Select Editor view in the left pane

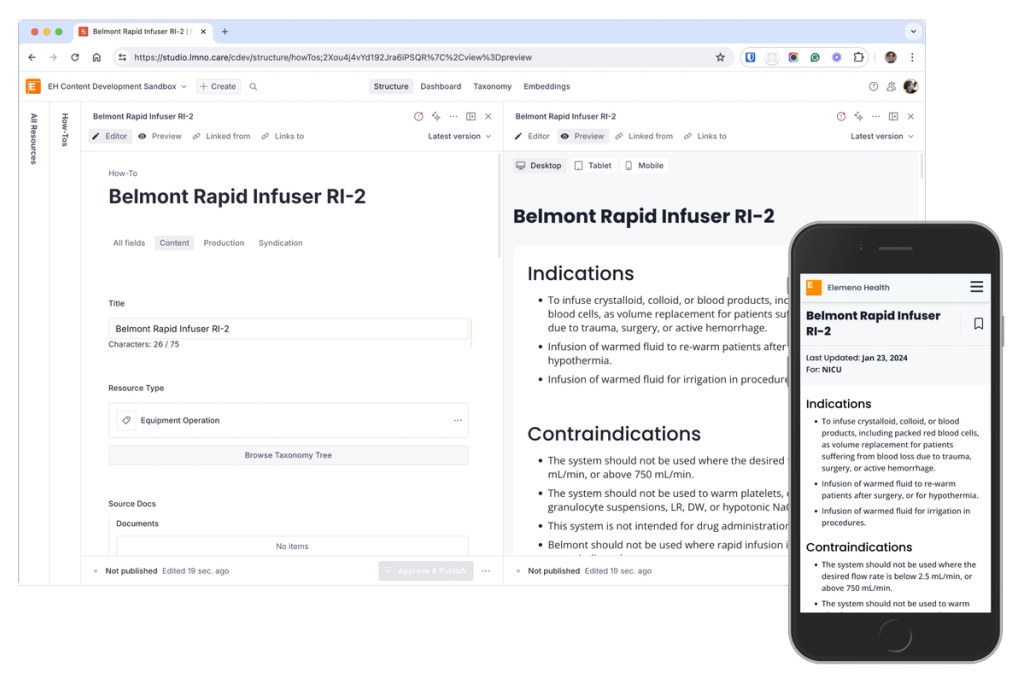pos(110,136)
